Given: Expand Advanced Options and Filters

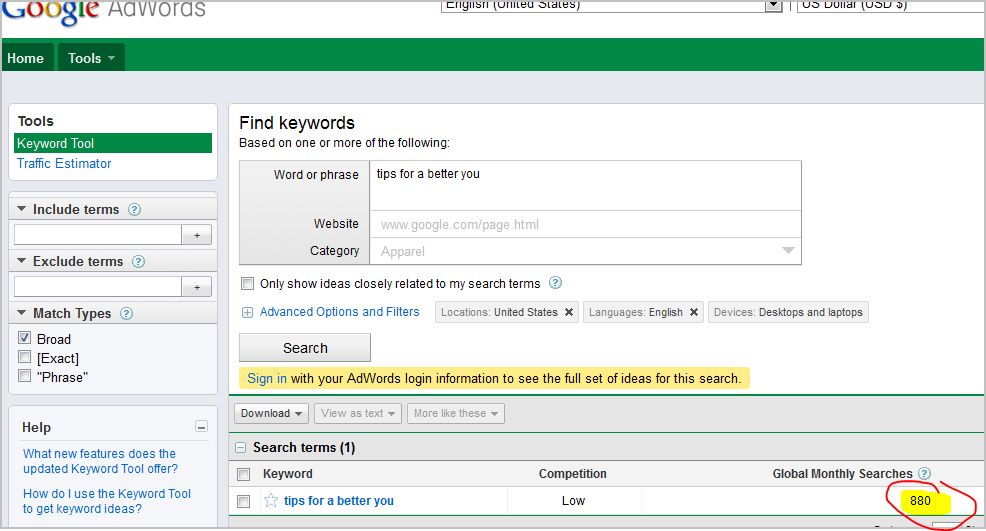Looking at the screenshot, I should 339,312.
